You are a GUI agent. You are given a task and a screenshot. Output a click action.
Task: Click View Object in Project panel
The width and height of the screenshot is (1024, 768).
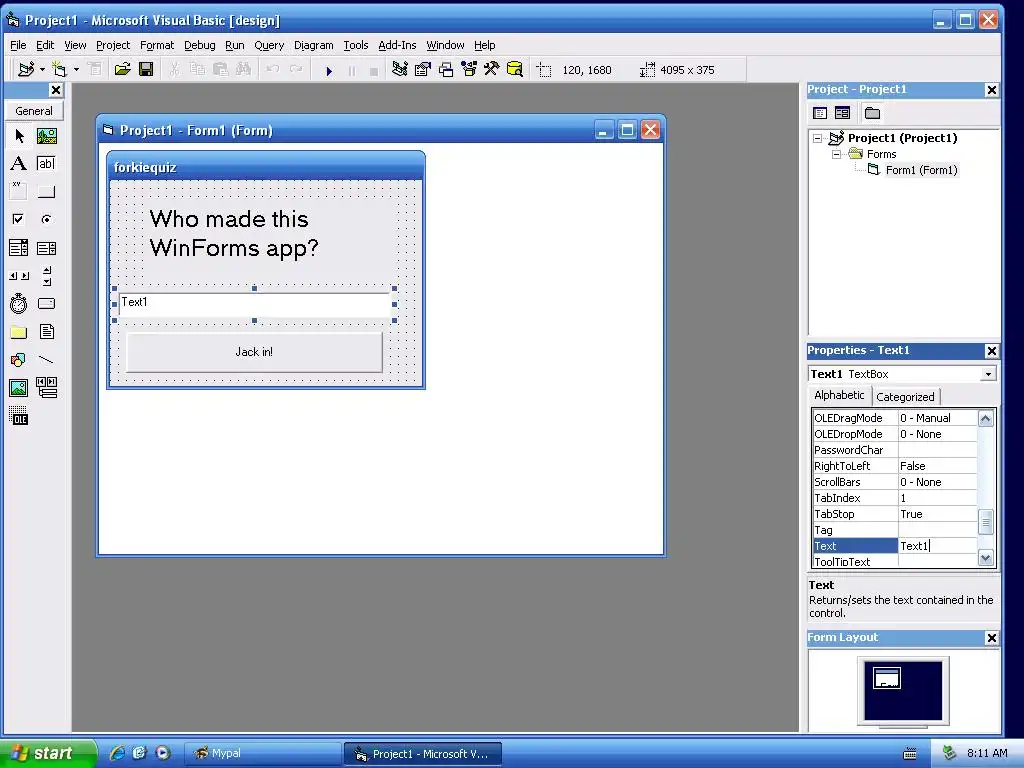(842, 113)
